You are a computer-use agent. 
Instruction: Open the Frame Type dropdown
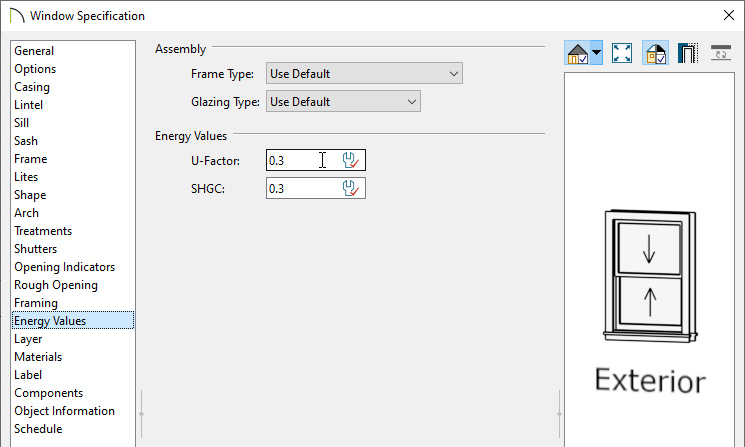tap(364, 74)
